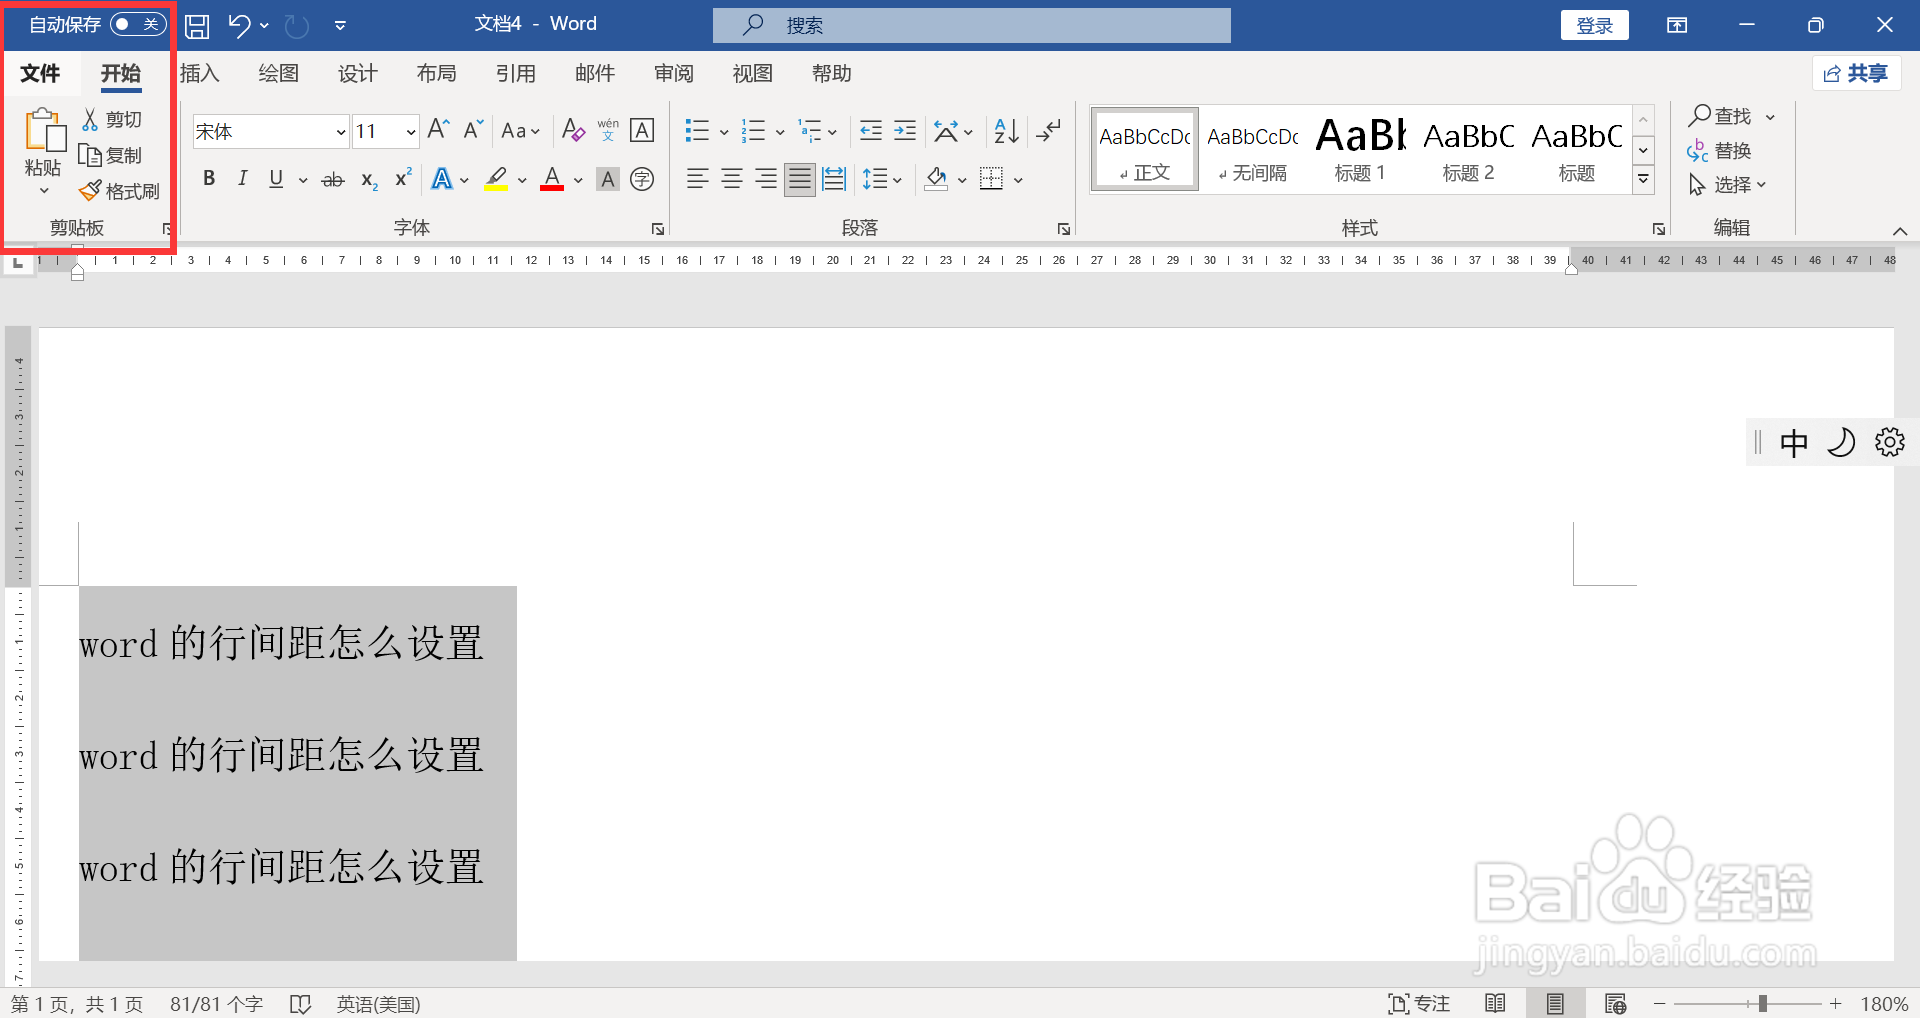Screen dimensions: 1920x1018
Task: Click the Paste clipboard icon
Action: [x=44, y=130]
